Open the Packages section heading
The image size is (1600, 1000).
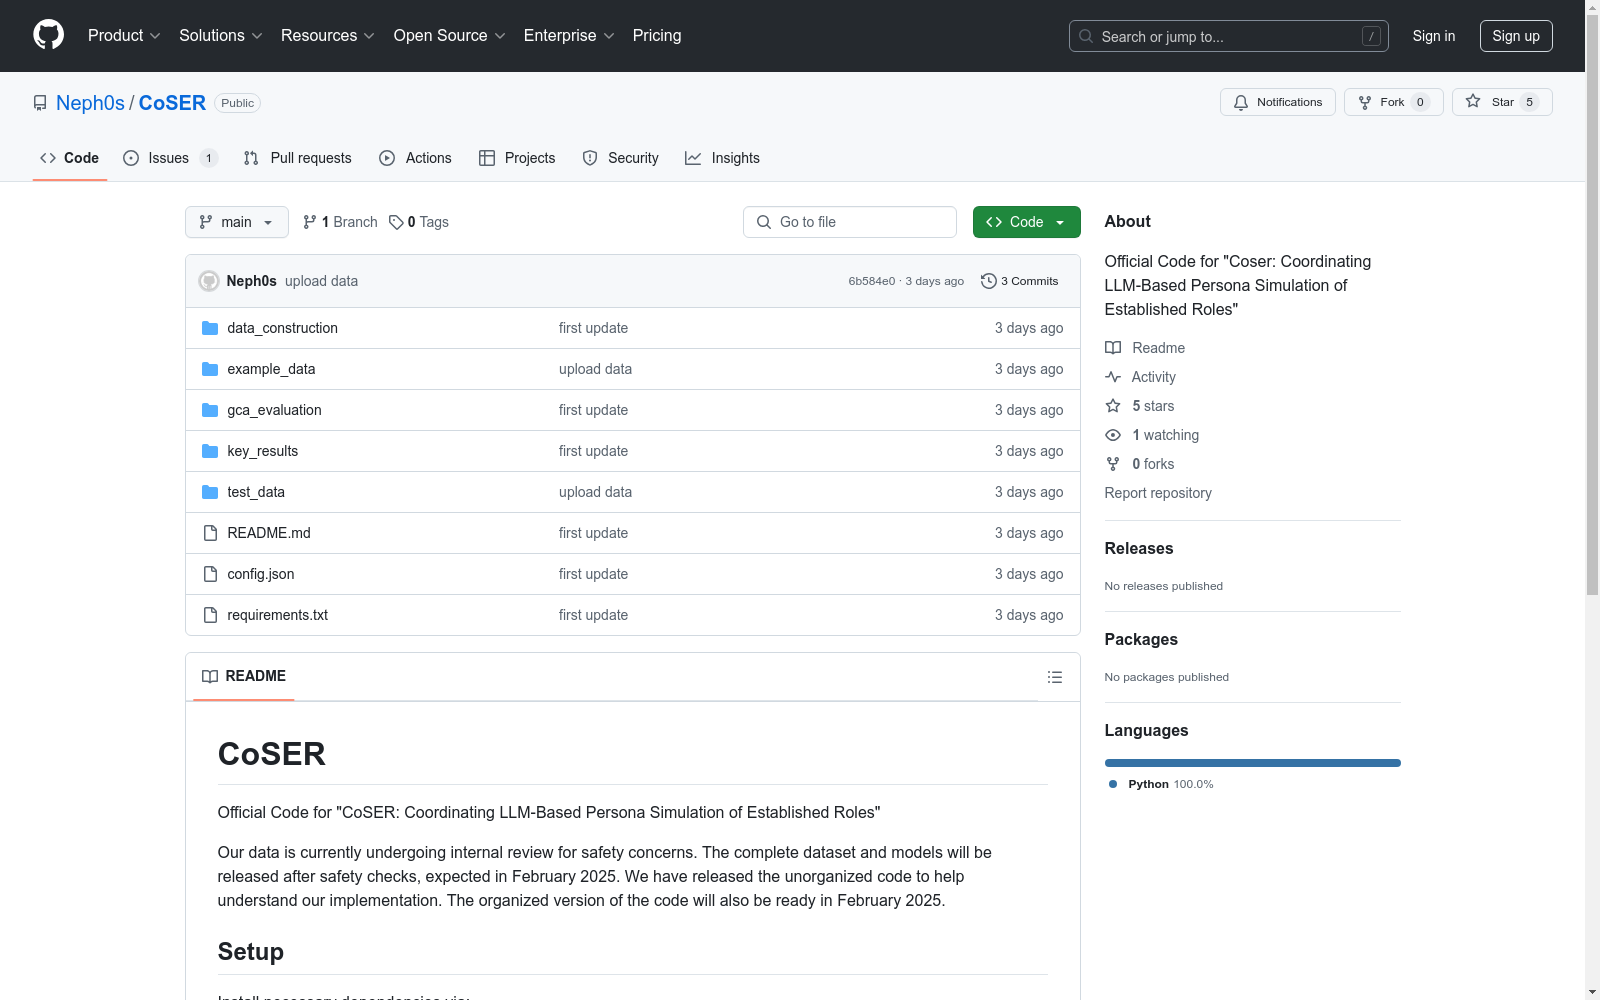[1141, 639]
